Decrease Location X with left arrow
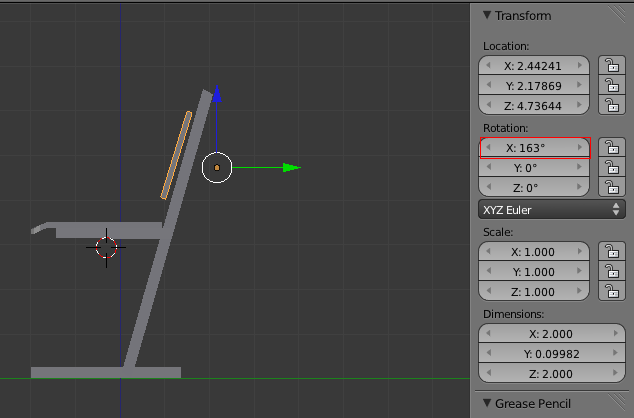Screen dimensions: 634x418 pyautogui.click(x=488, y=65)
